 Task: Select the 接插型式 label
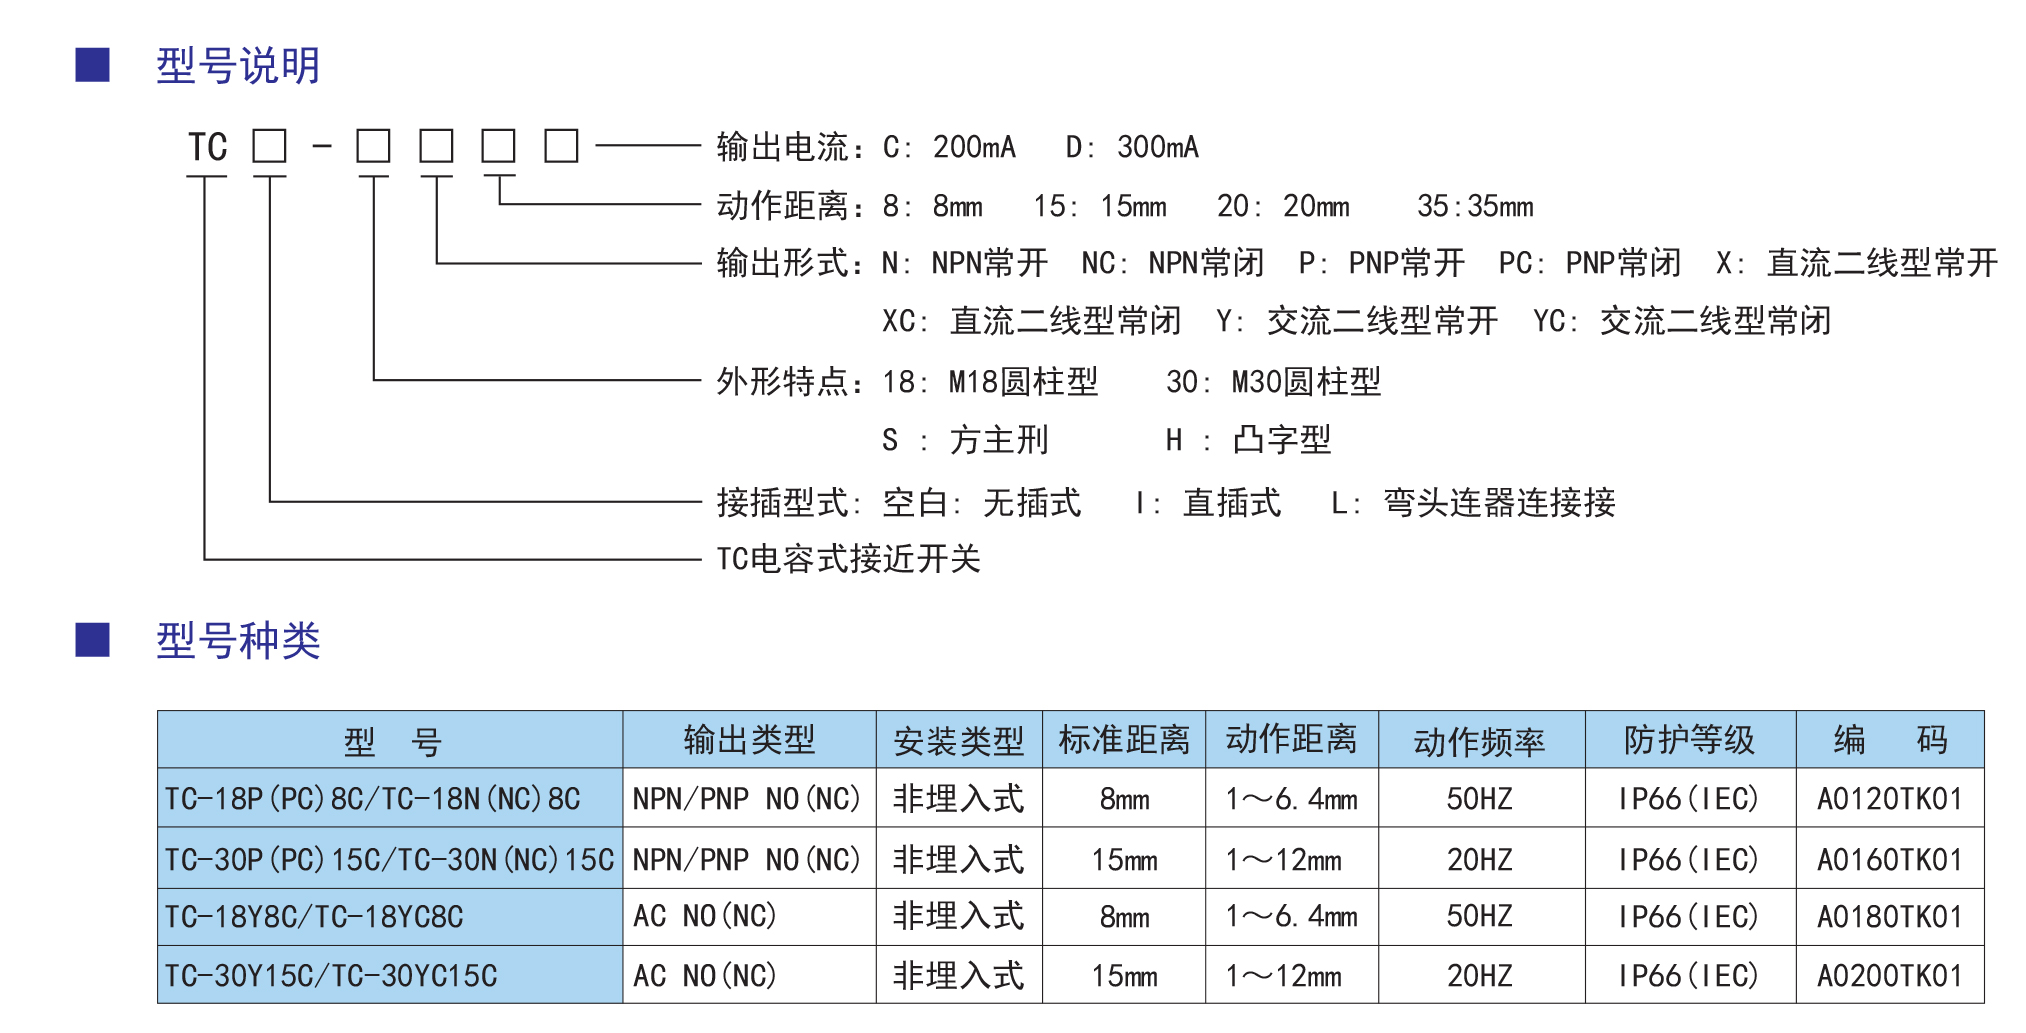790,503
